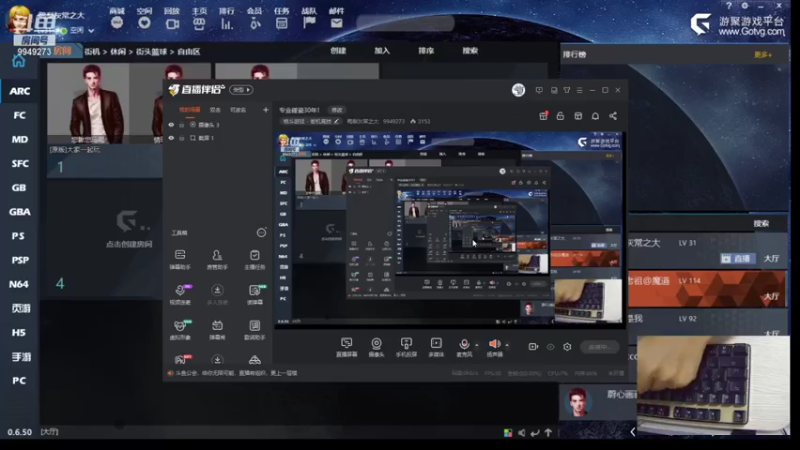Image resolution: width=800 pixels, height=450 pixels.
Task: Open the 弹幕秀 danmaku show tool
Action: click(x=217, y=330)
